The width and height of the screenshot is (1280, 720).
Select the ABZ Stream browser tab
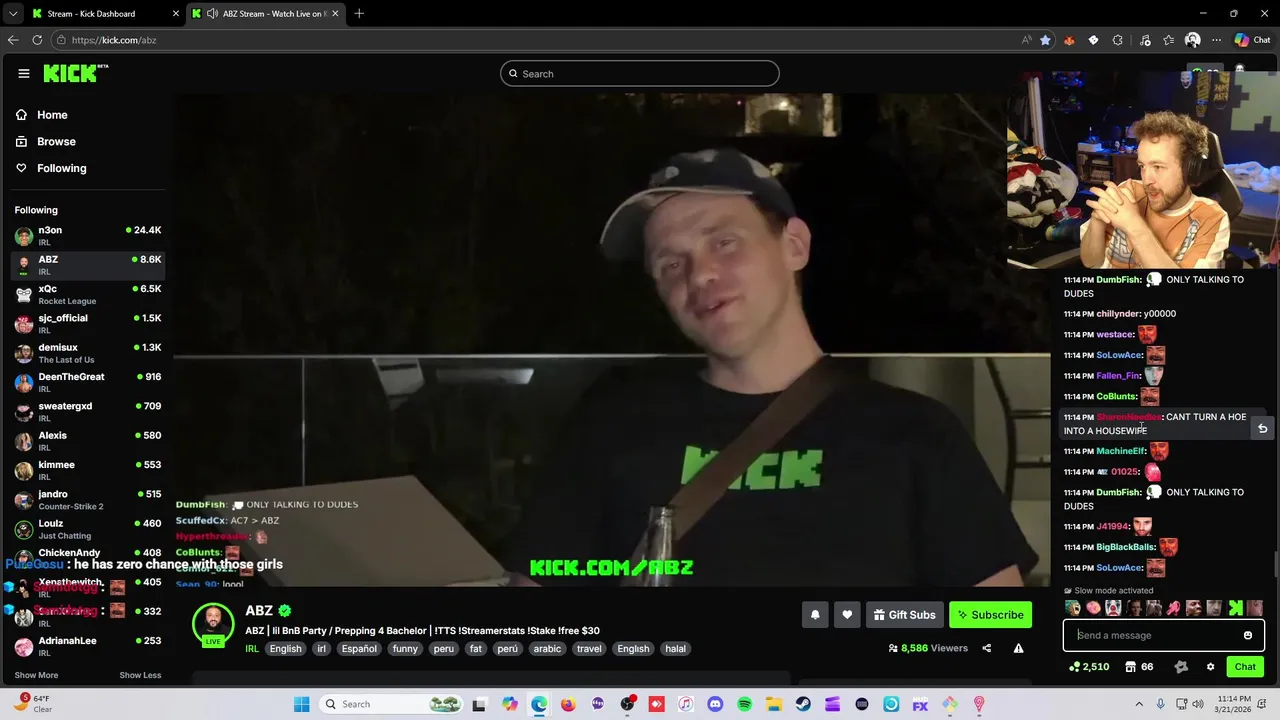coord(266,14)
